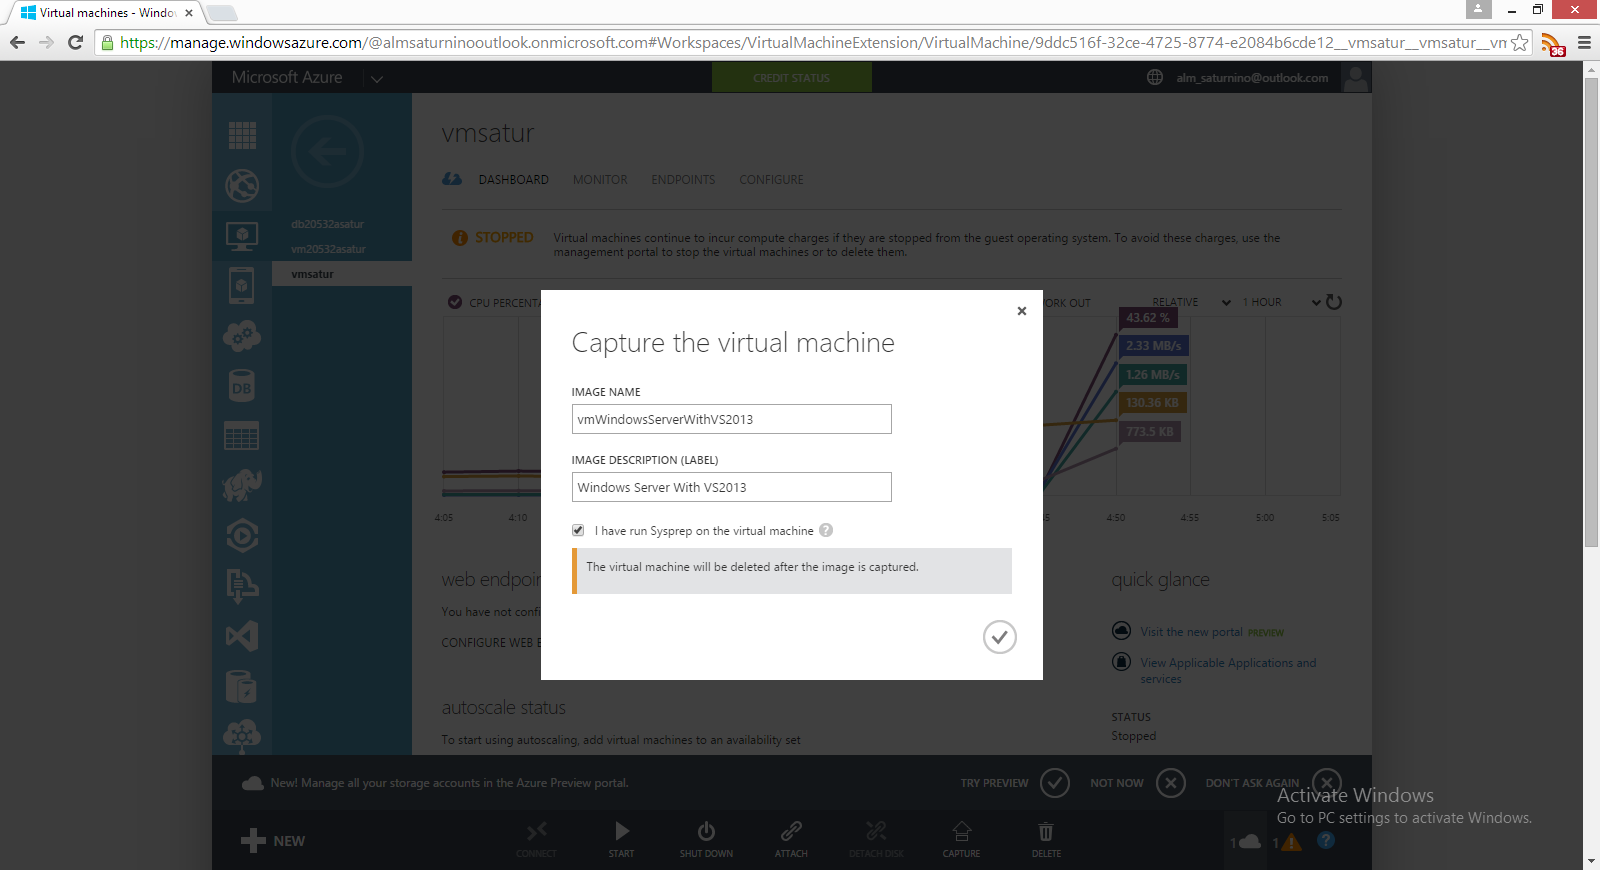Open the Cloud Services gears icon in sidebar

(x=242, y=336)
